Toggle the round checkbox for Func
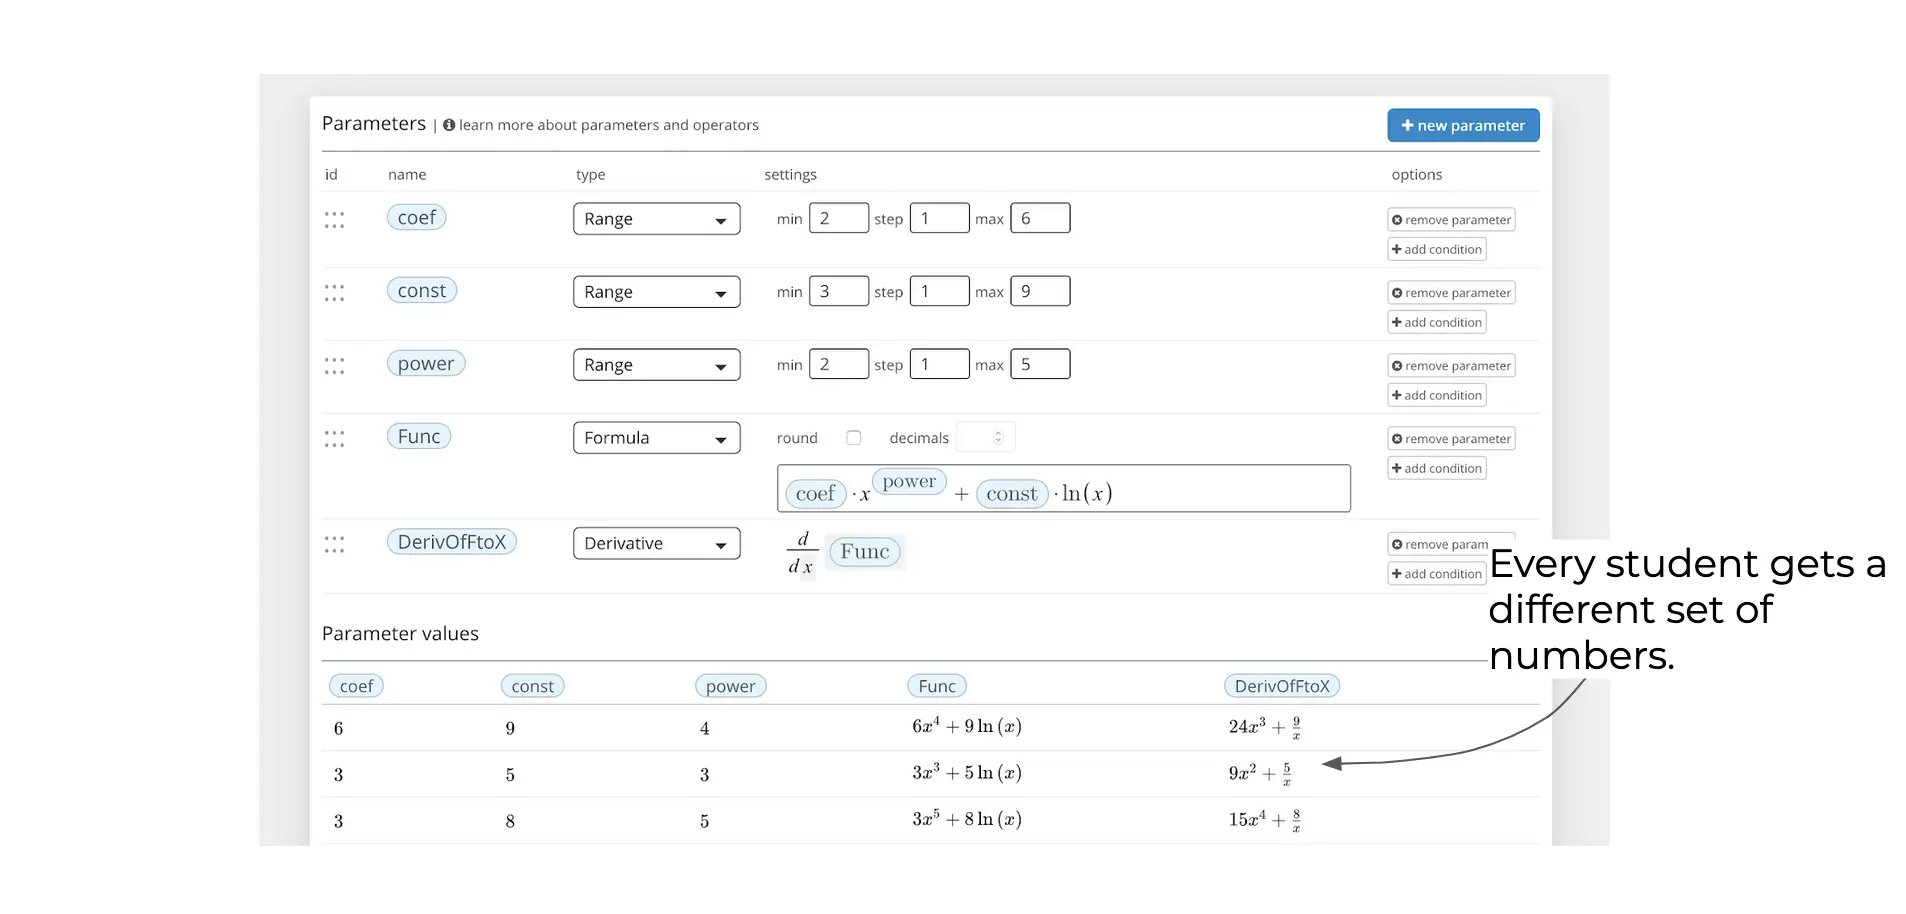Screen dimensions: 1906x914 (853, 438)
